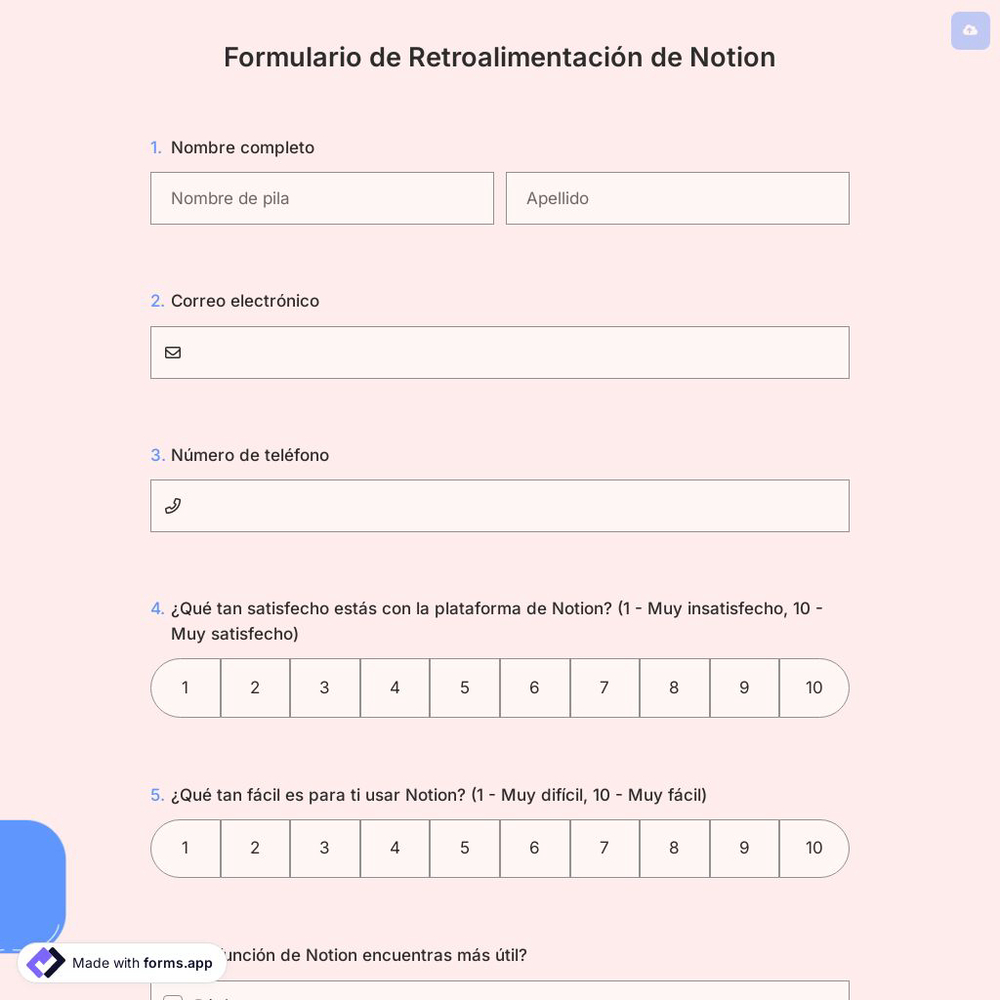The width and height of the screenshot is (1000, 1000).
Task: Select rating 10 for the ease question
Action: click(x=813, y=848)
